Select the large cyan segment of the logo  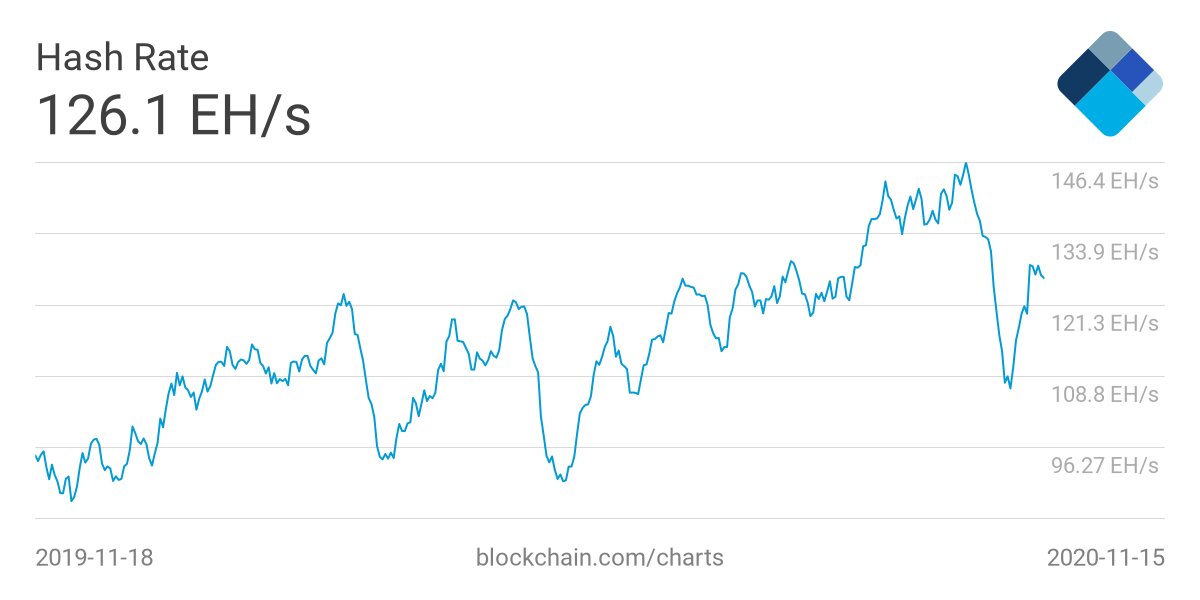(x=1108, y=108)
